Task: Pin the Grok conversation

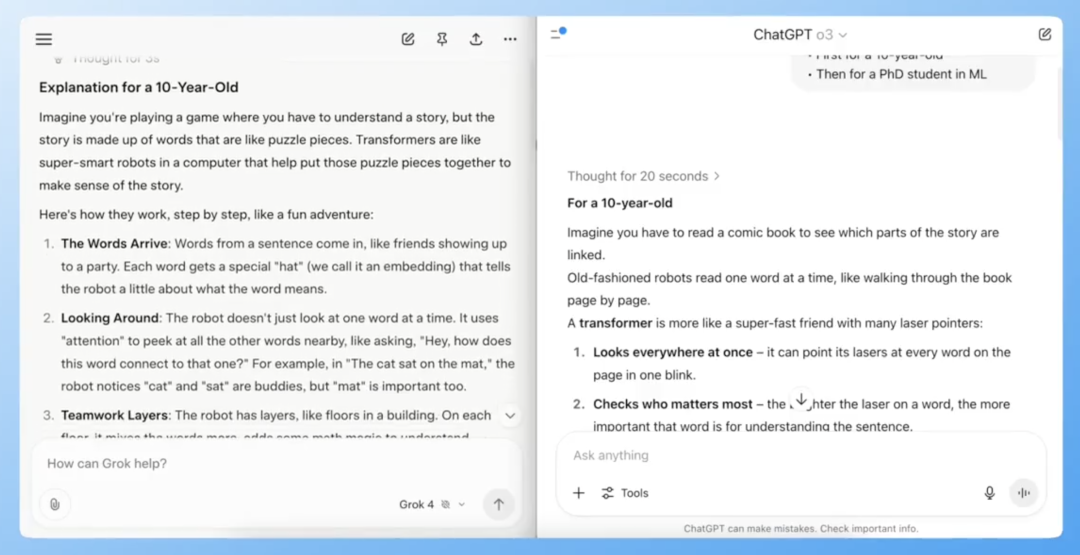Action: pyautogui.click(x=442, y=39)
